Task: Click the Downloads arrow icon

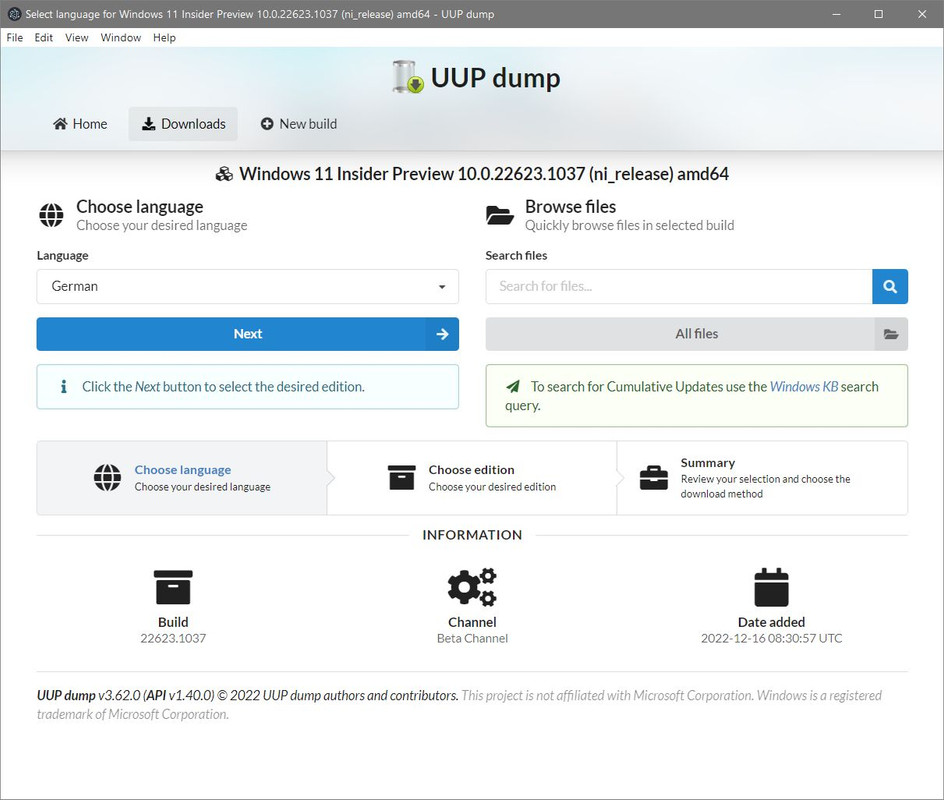Action: tap(148, 124)
